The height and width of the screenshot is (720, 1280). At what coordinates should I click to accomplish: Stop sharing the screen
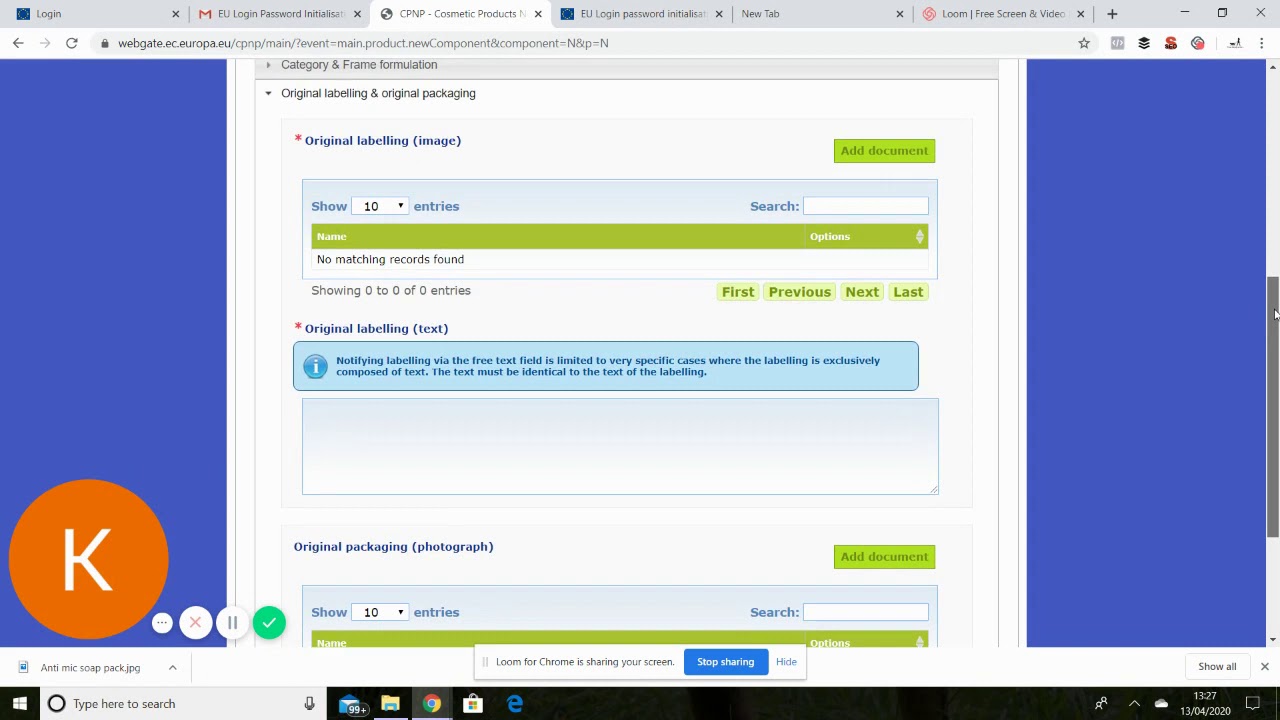coord(725,662)
